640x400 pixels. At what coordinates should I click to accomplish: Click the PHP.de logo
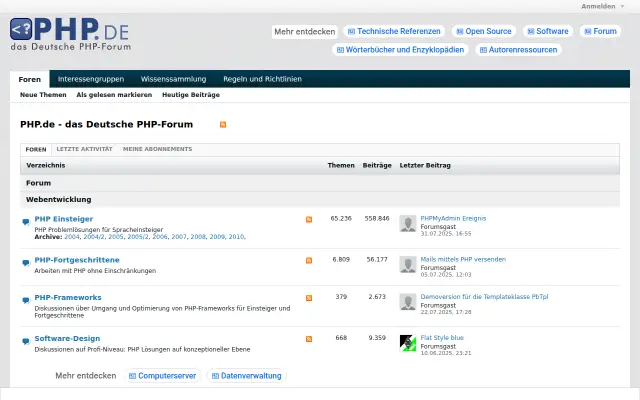(70, 34)
